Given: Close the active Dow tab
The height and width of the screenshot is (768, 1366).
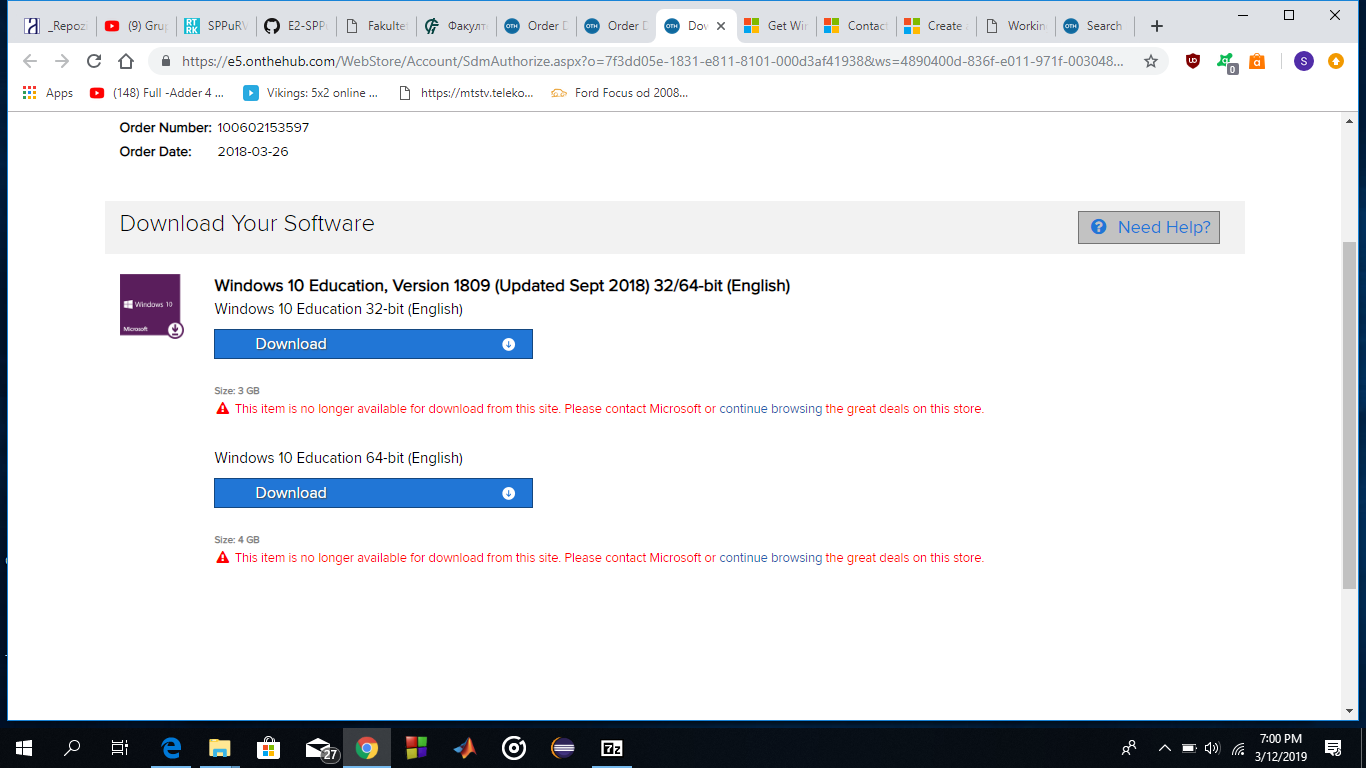Looking at the screenshot, I should point(721,26).
